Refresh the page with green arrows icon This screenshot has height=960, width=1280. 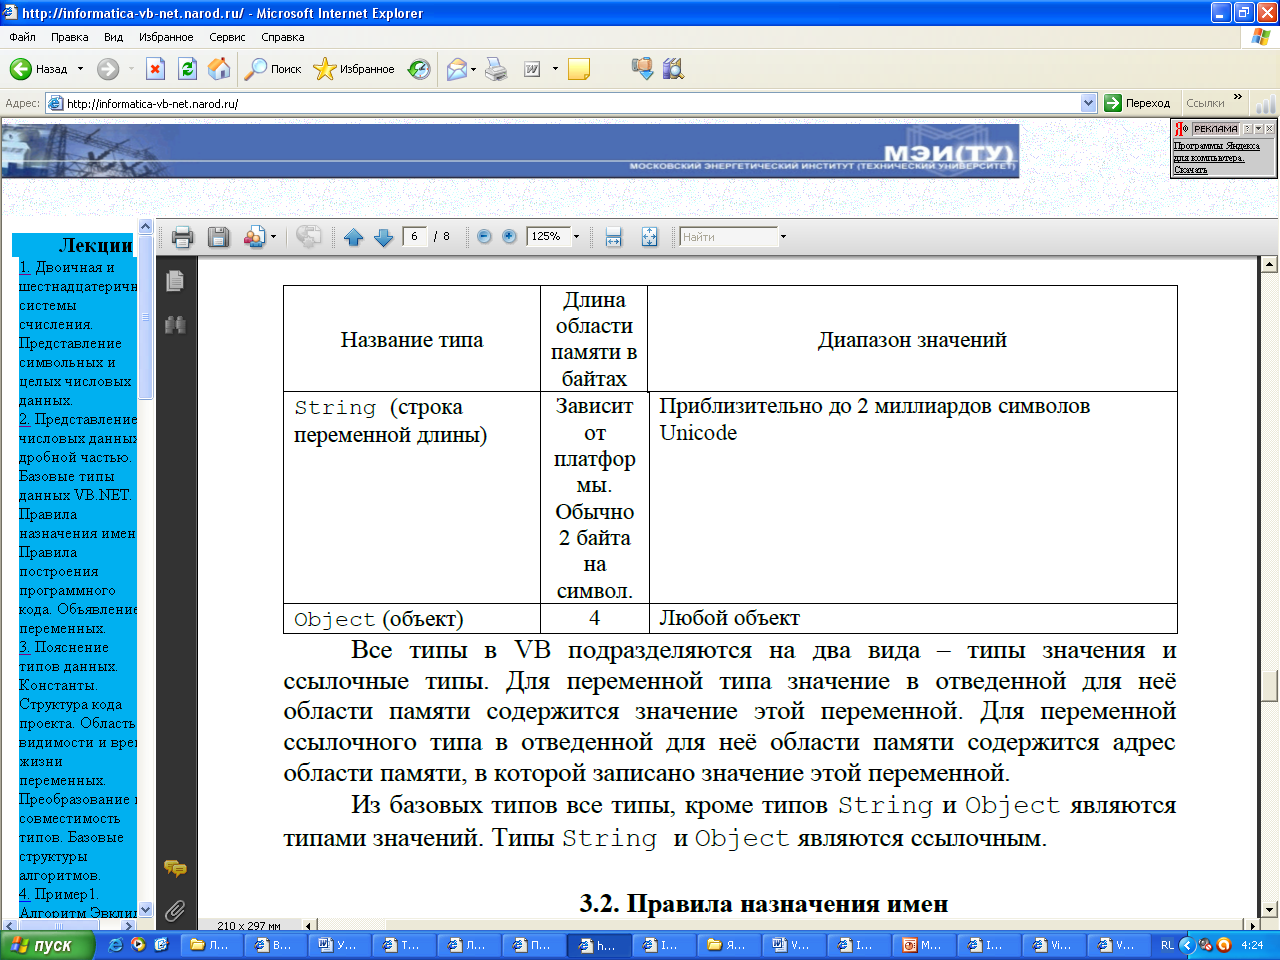(x=187, y=69)
